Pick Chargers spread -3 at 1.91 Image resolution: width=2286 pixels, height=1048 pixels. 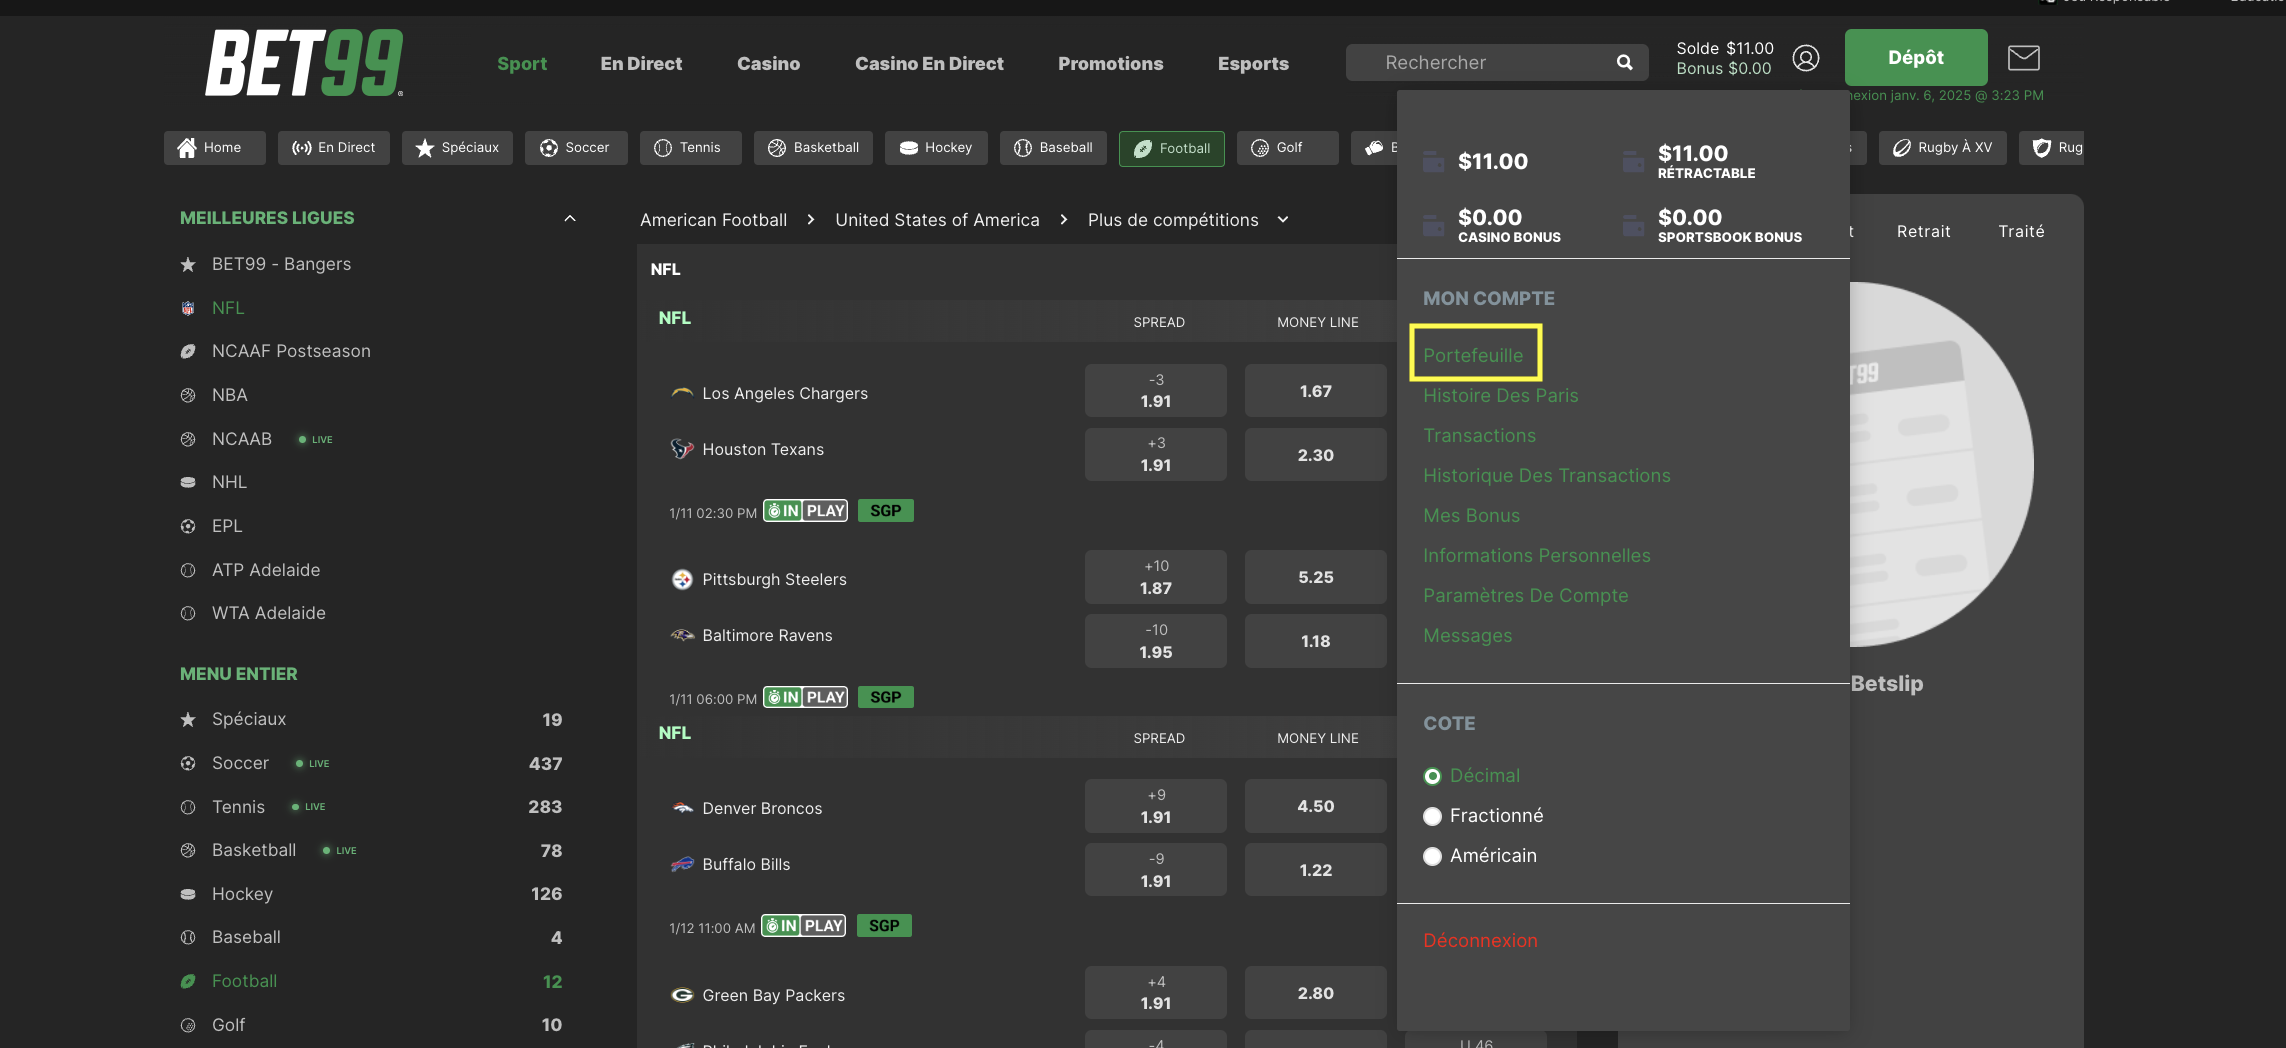(x=1155, y=390)
